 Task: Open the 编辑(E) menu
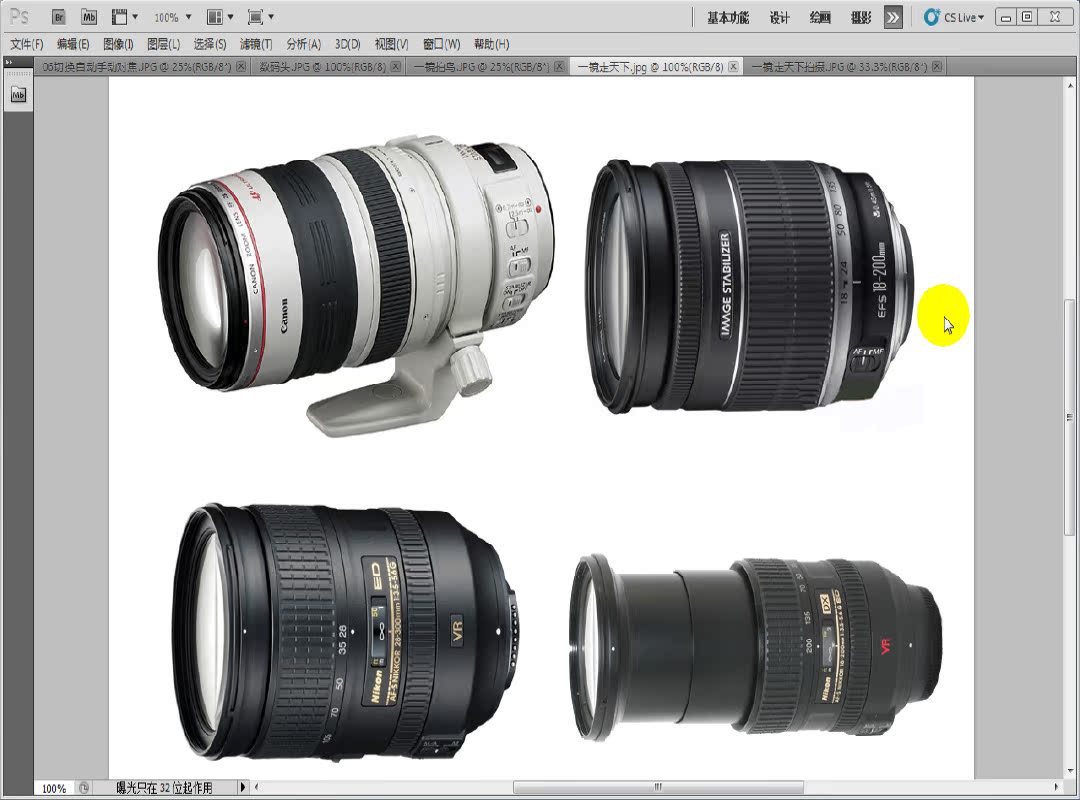pyautogui.click(x=73, y=44)
